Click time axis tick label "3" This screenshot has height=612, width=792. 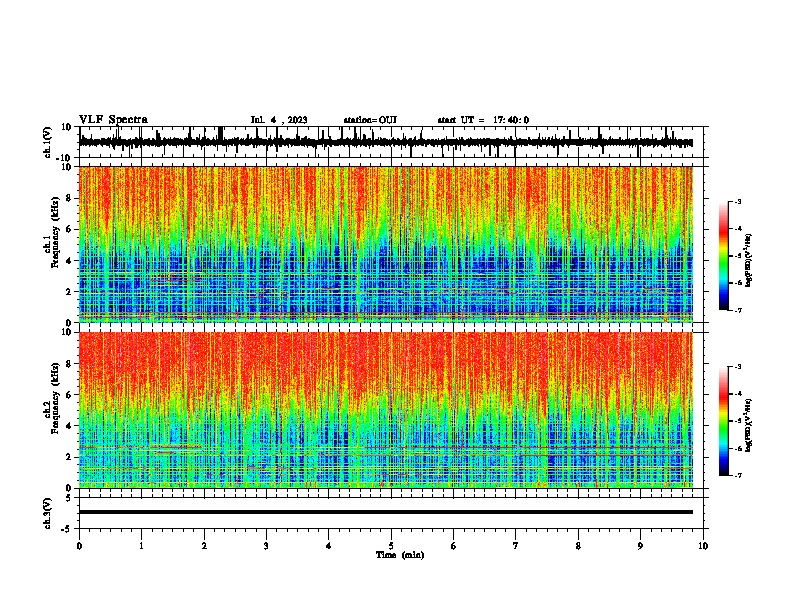coord(266,546)
